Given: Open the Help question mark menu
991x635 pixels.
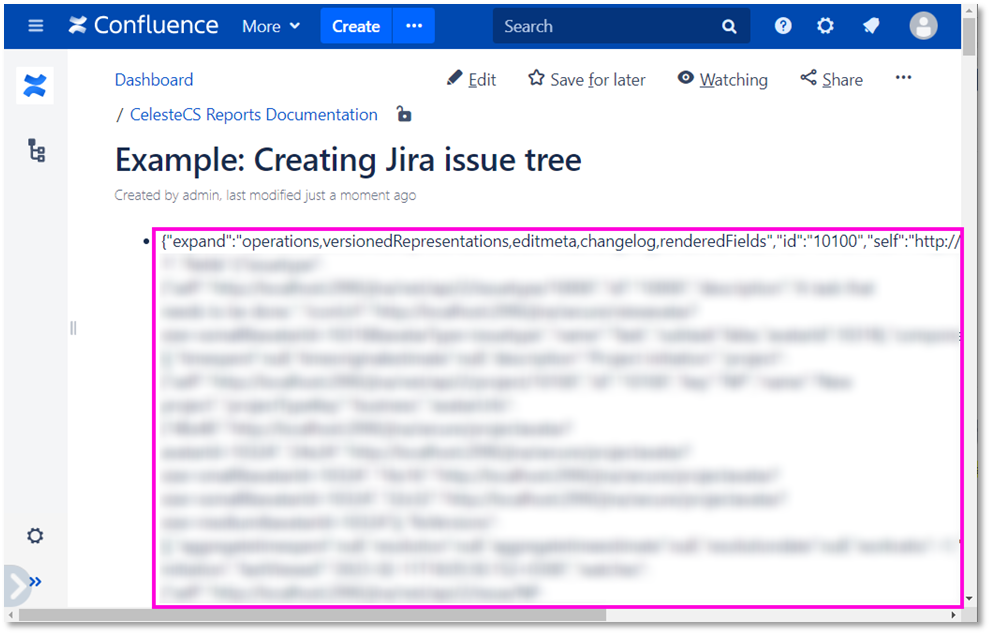Looking at the screenshot, I should click(x=783, y=26).
